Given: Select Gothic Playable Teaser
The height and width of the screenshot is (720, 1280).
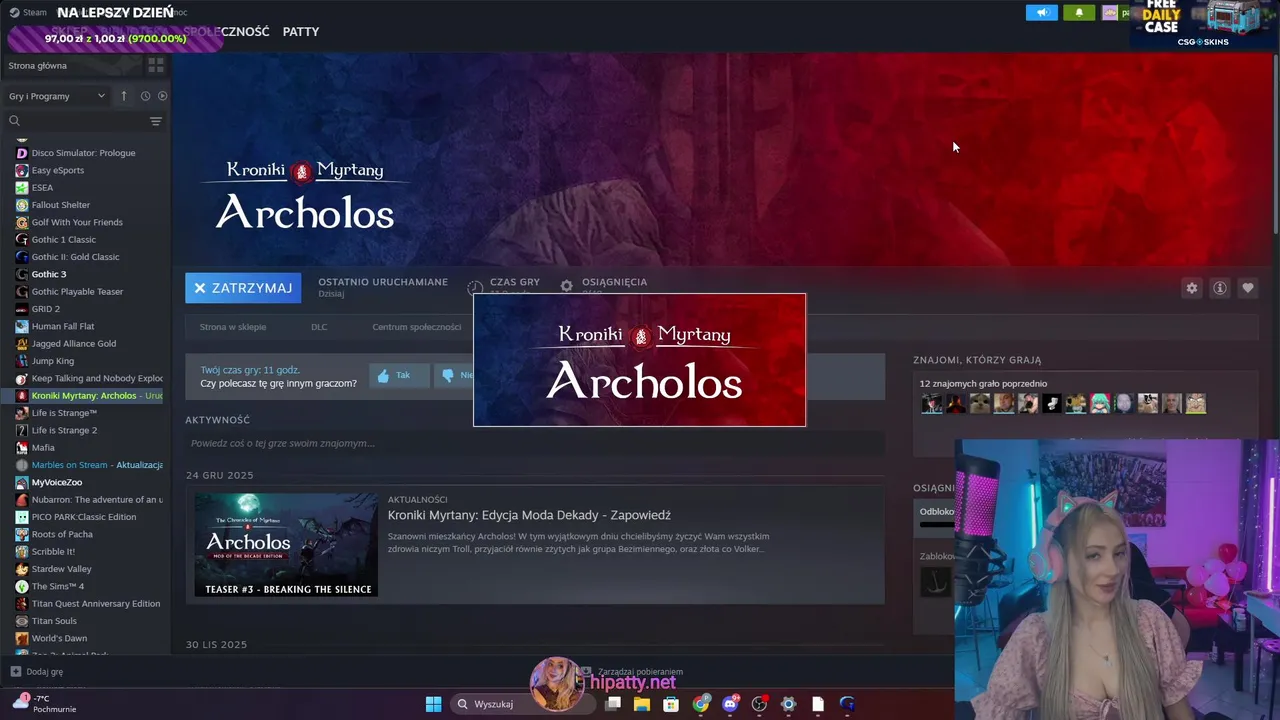Looking at the screenshot, I should 77,291.
